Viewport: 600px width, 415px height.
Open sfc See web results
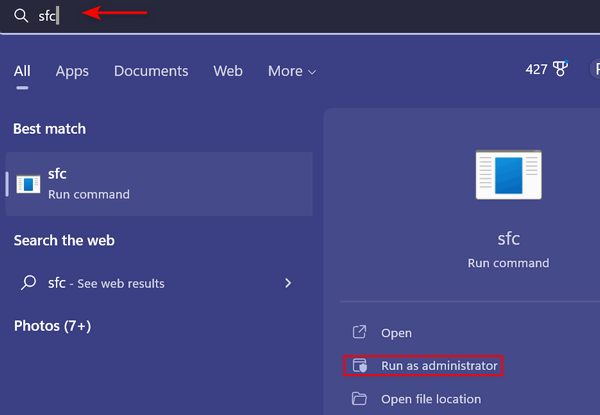coord(159,283)
